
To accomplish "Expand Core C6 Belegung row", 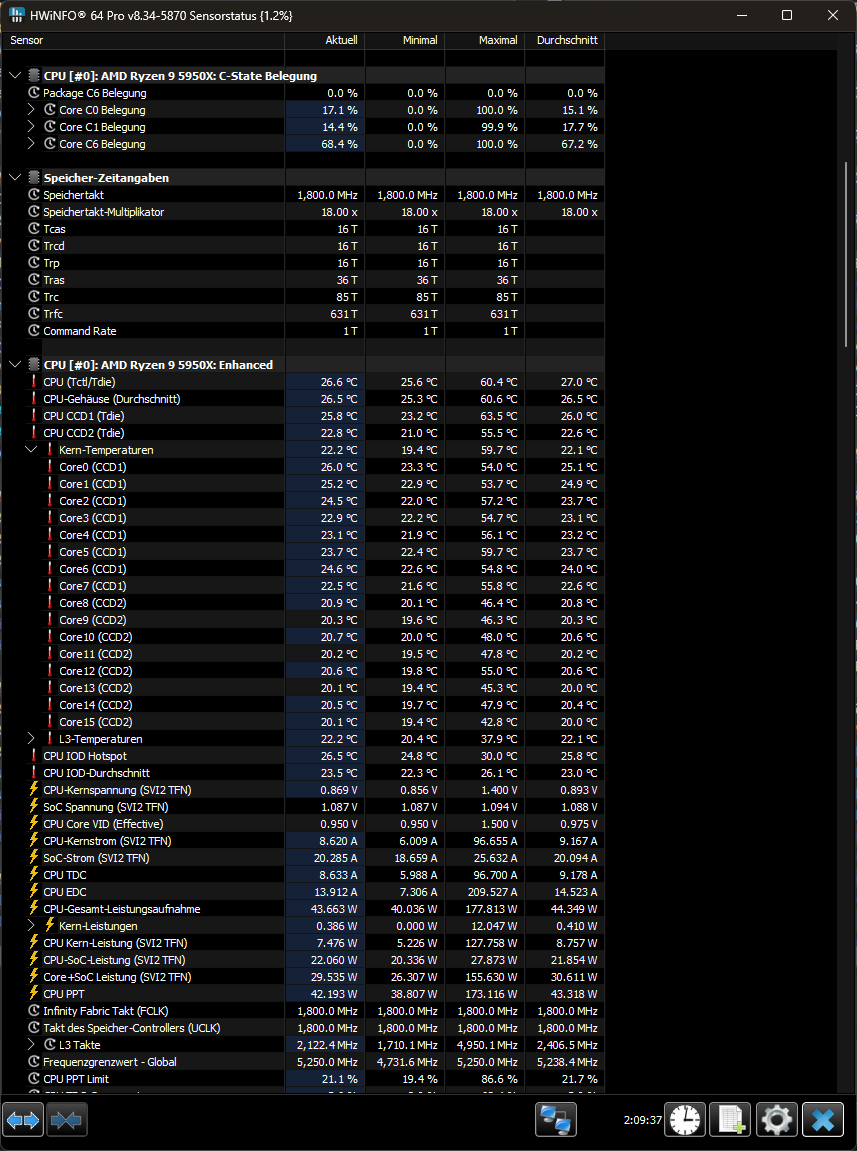I will pos(31,144).
